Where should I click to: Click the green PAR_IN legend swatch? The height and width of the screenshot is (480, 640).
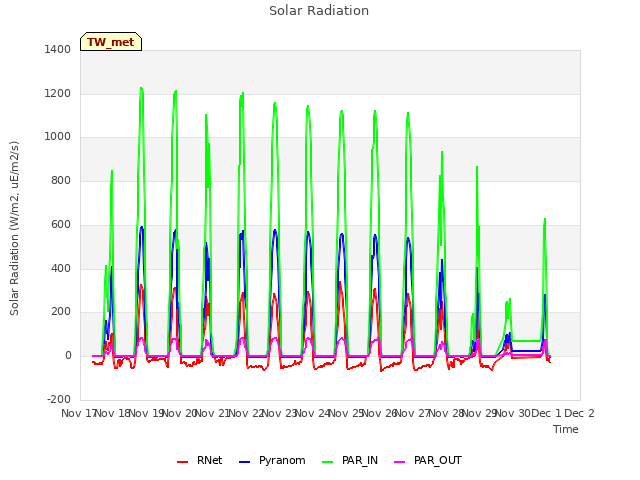328,462
